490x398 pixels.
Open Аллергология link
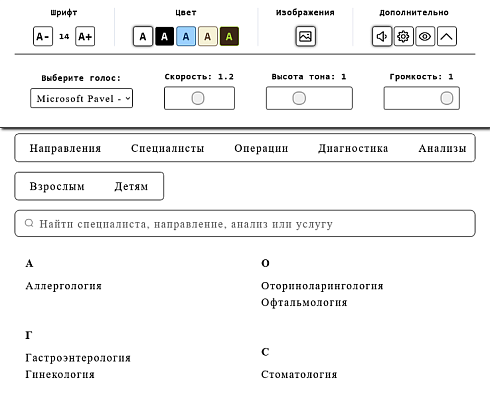64,286
